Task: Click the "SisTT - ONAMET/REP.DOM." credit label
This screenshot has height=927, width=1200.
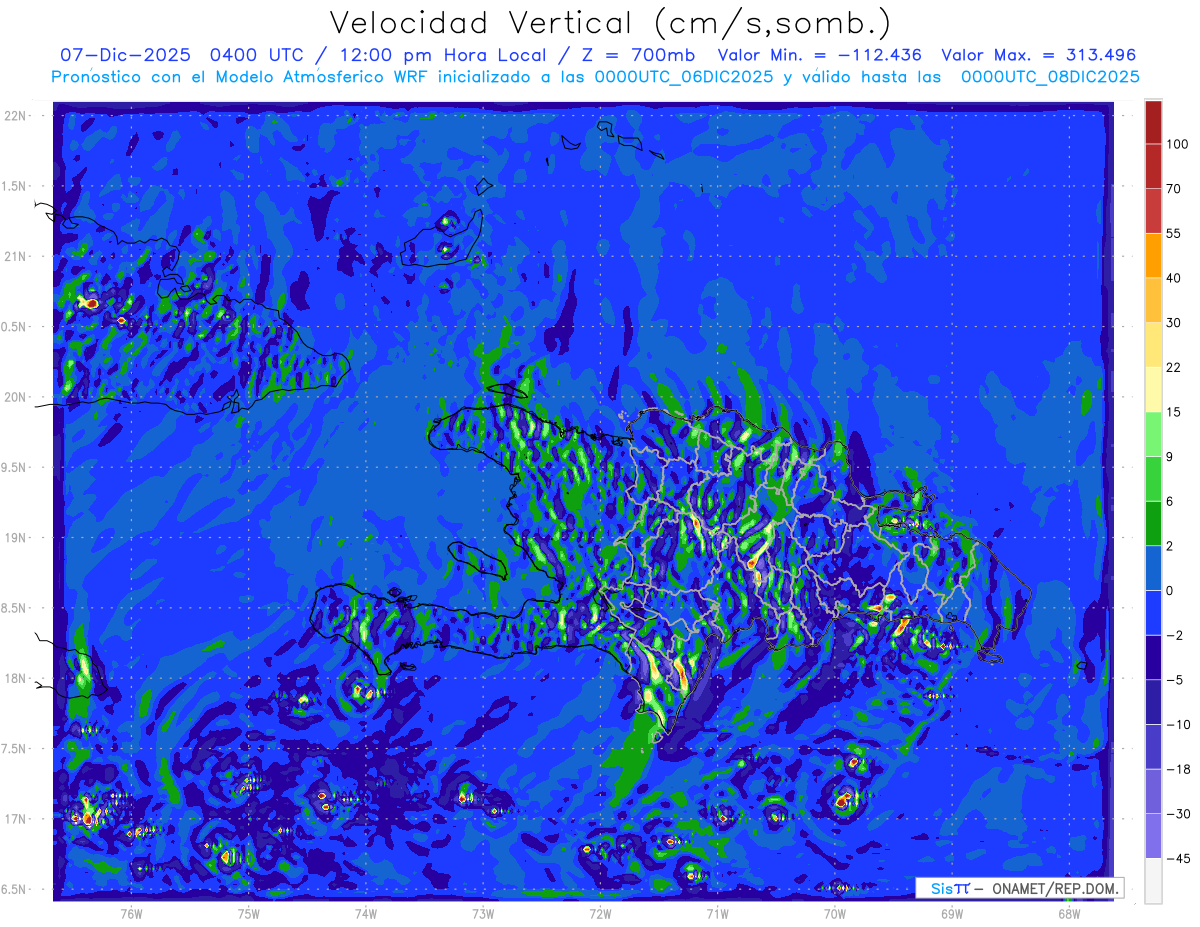Action: click(1020, 888)
